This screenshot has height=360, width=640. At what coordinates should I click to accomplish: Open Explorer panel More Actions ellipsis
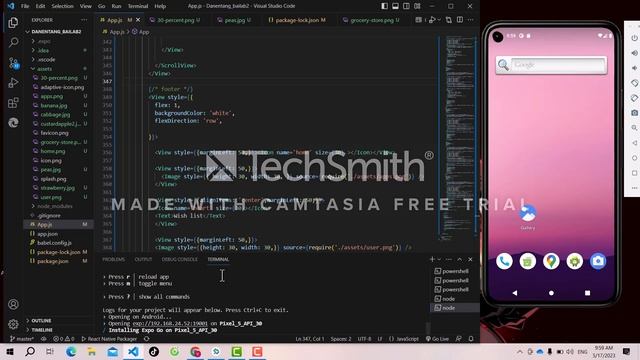click(84, 20)
